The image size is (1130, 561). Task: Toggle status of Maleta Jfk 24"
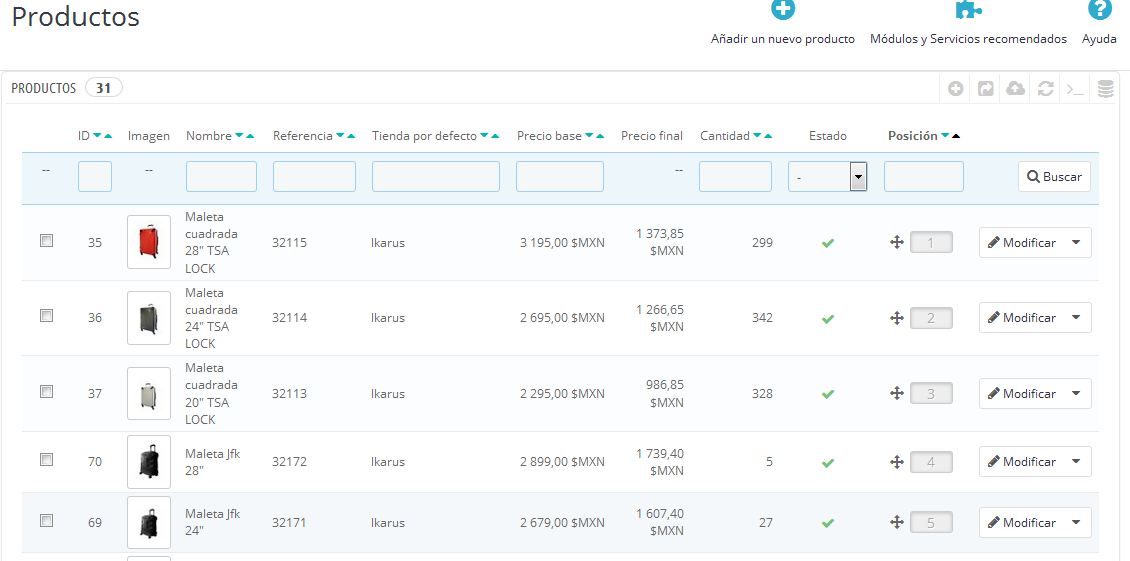pyautogui.click(x=827, y=523)
